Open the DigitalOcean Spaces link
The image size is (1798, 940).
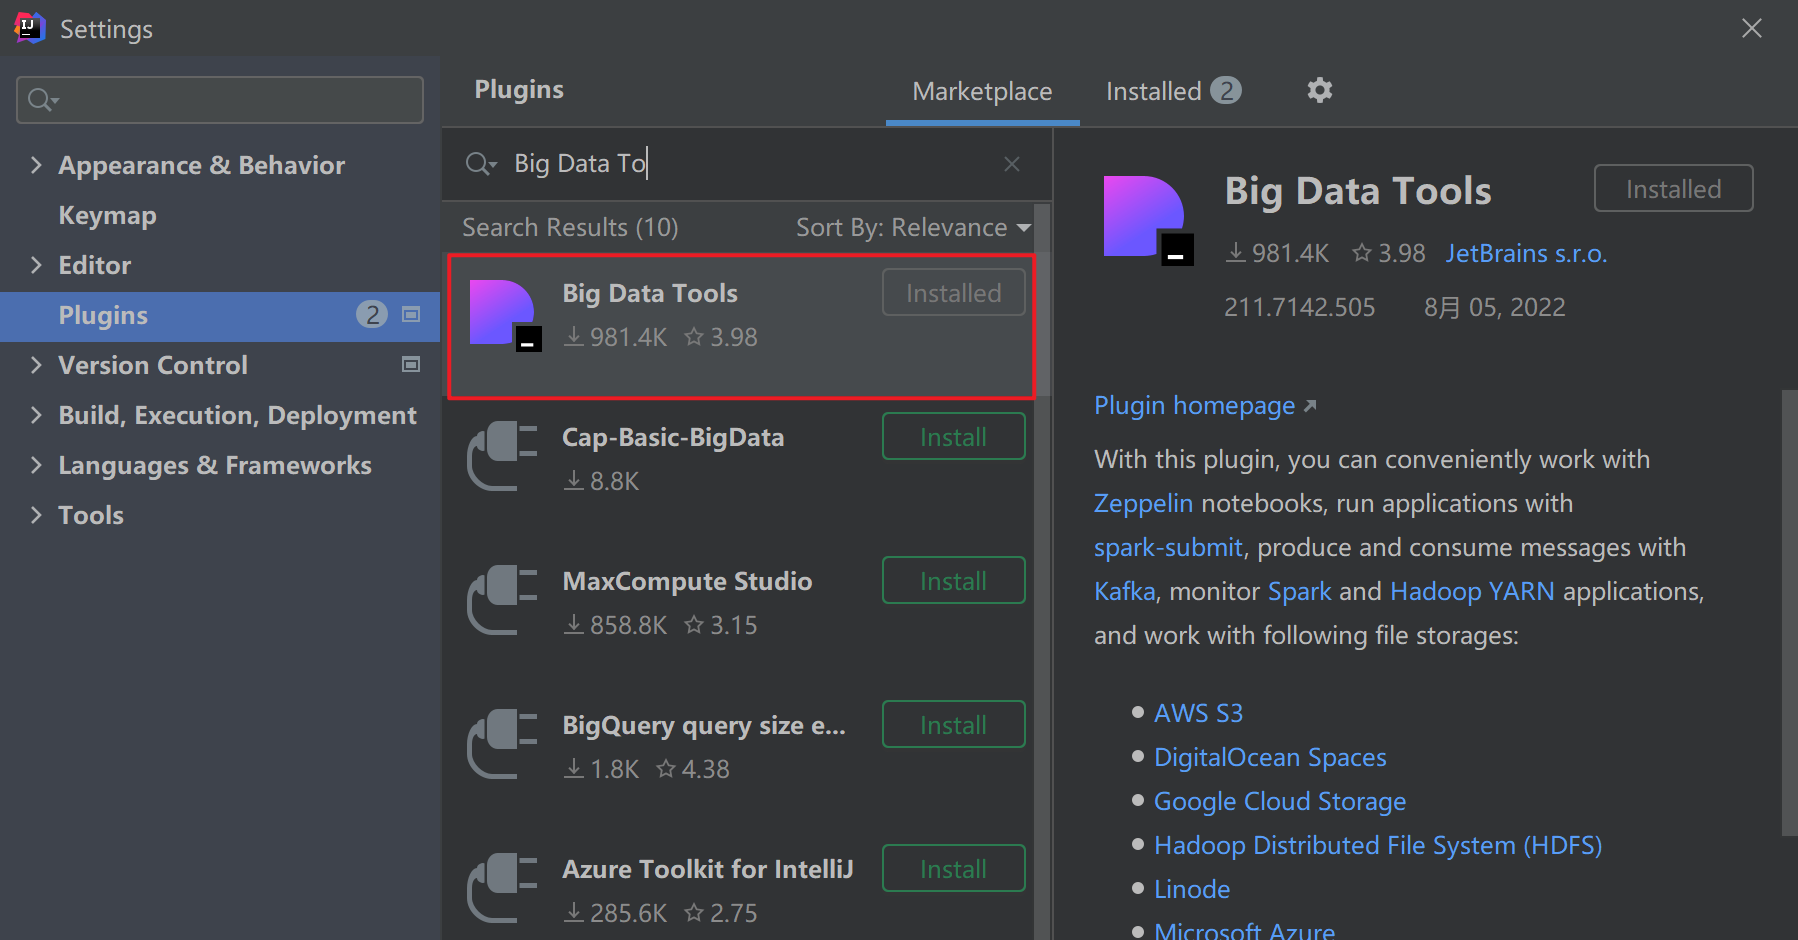point(1270,757)
